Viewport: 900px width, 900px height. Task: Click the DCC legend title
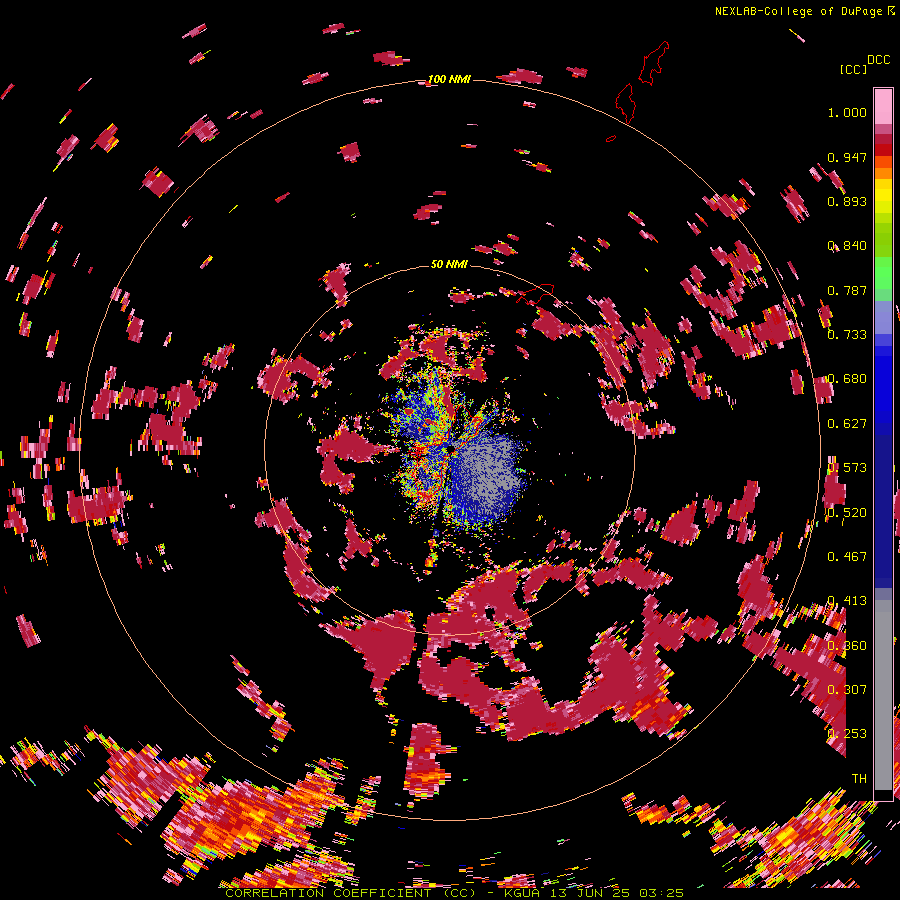[878, 60]
